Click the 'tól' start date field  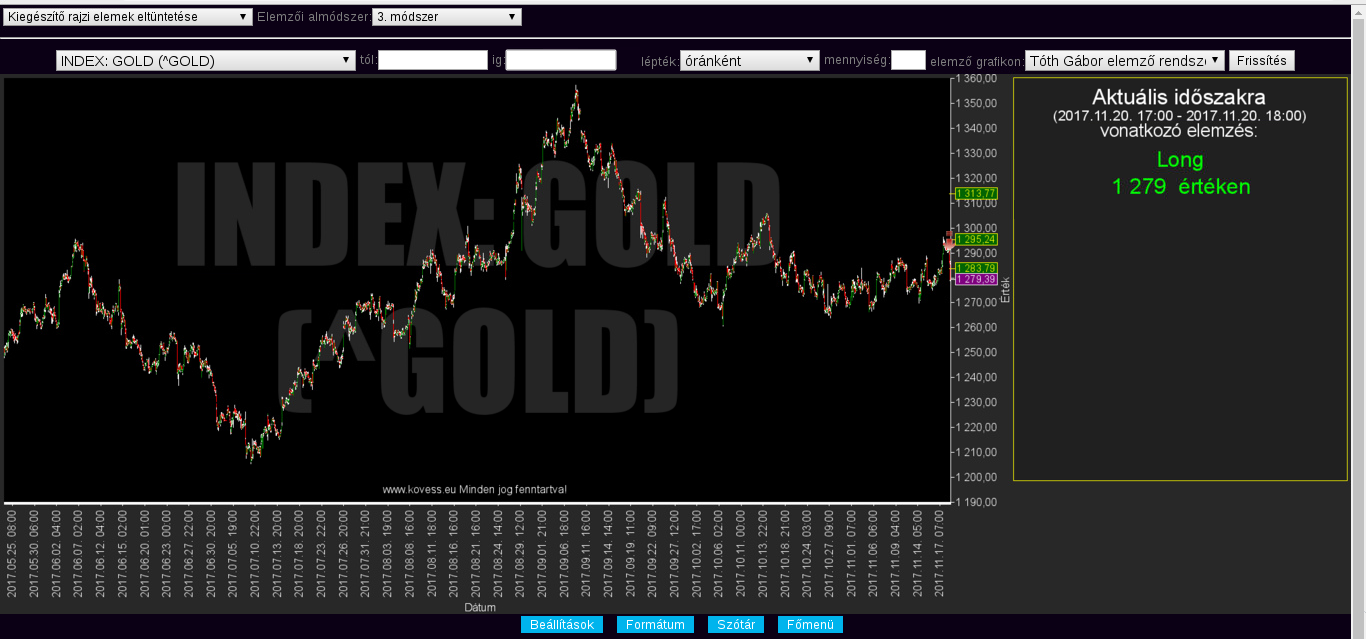point(433,61)
